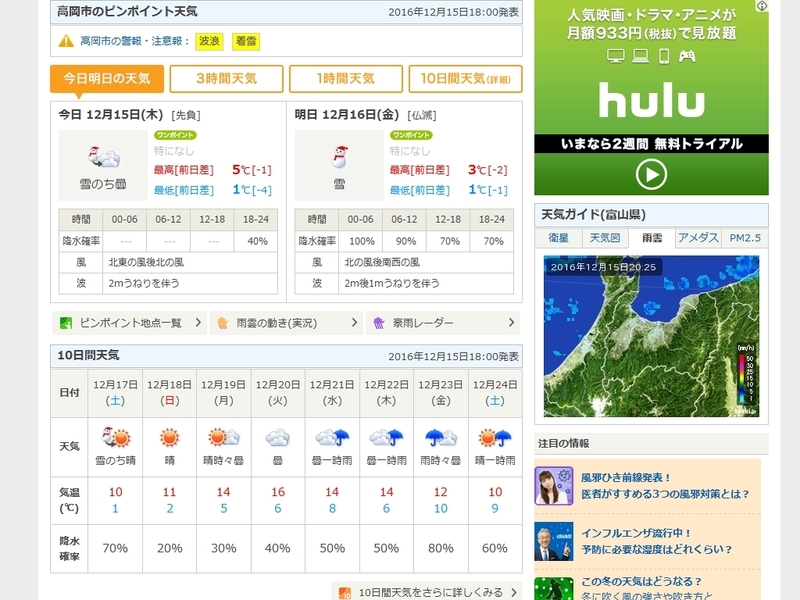Click the 12月19日 sunny-cloudy icon
The width and height of the screenshot is (800, 600).
point(223,438)
